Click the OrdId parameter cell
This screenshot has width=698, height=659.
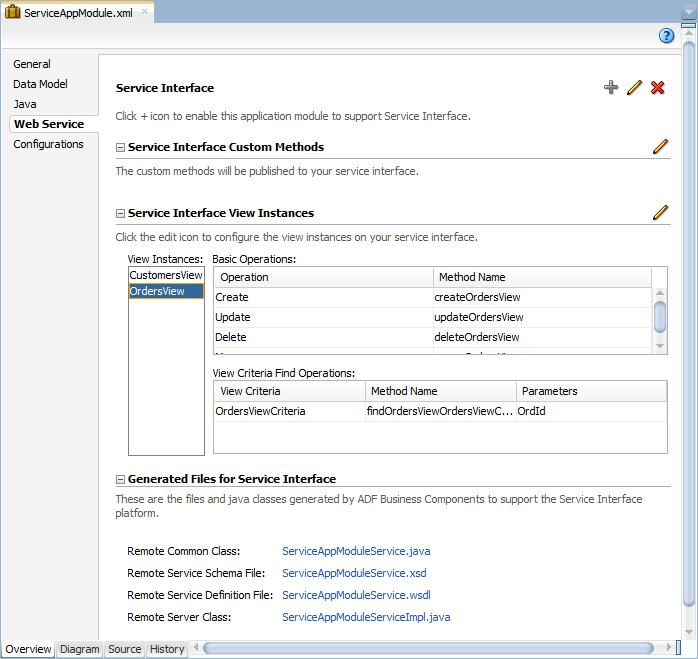(x=591, y=411)
